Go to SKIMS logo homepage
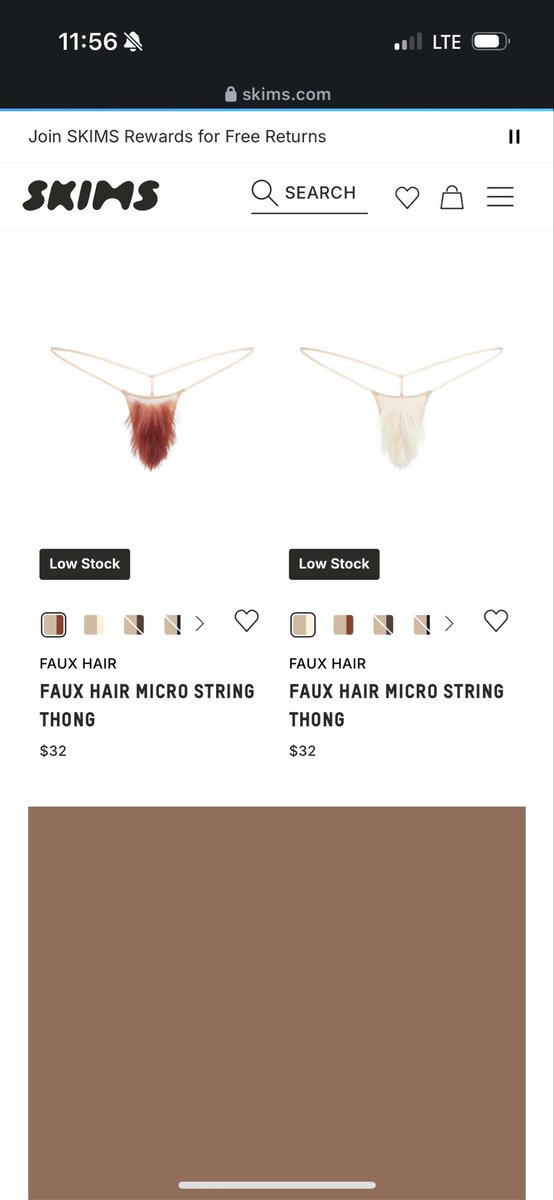 [x=91, y=195]
